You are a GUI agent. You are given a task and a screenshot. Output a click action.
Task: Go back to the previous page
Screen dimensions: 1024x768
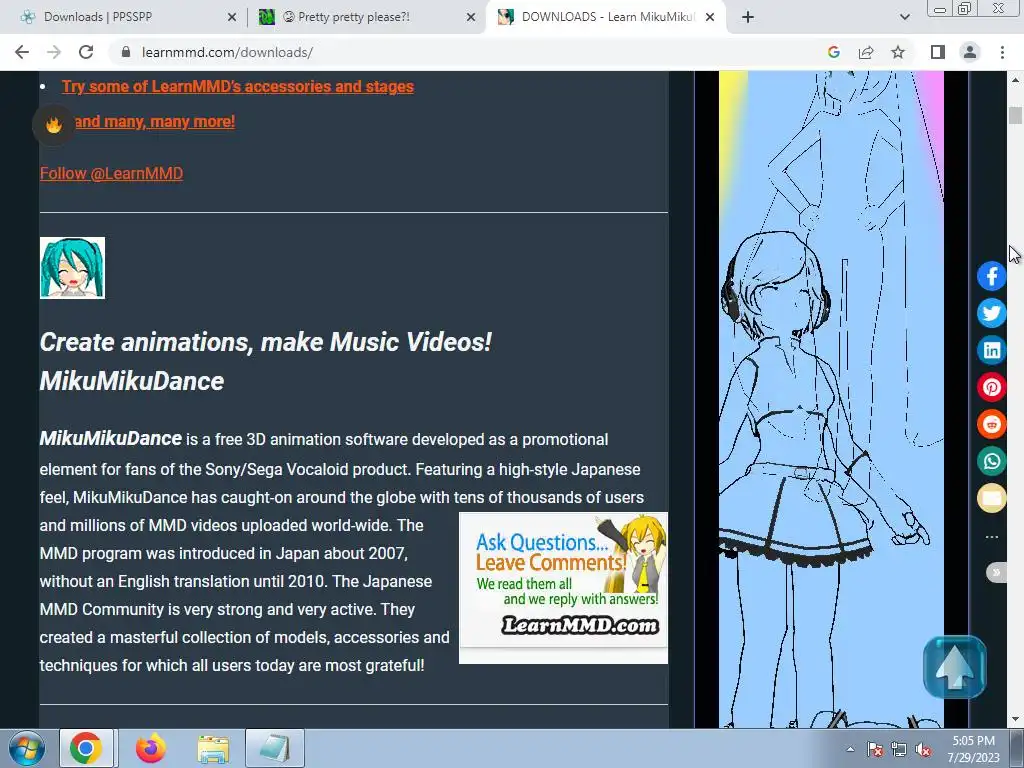click(x=22, y=52)
